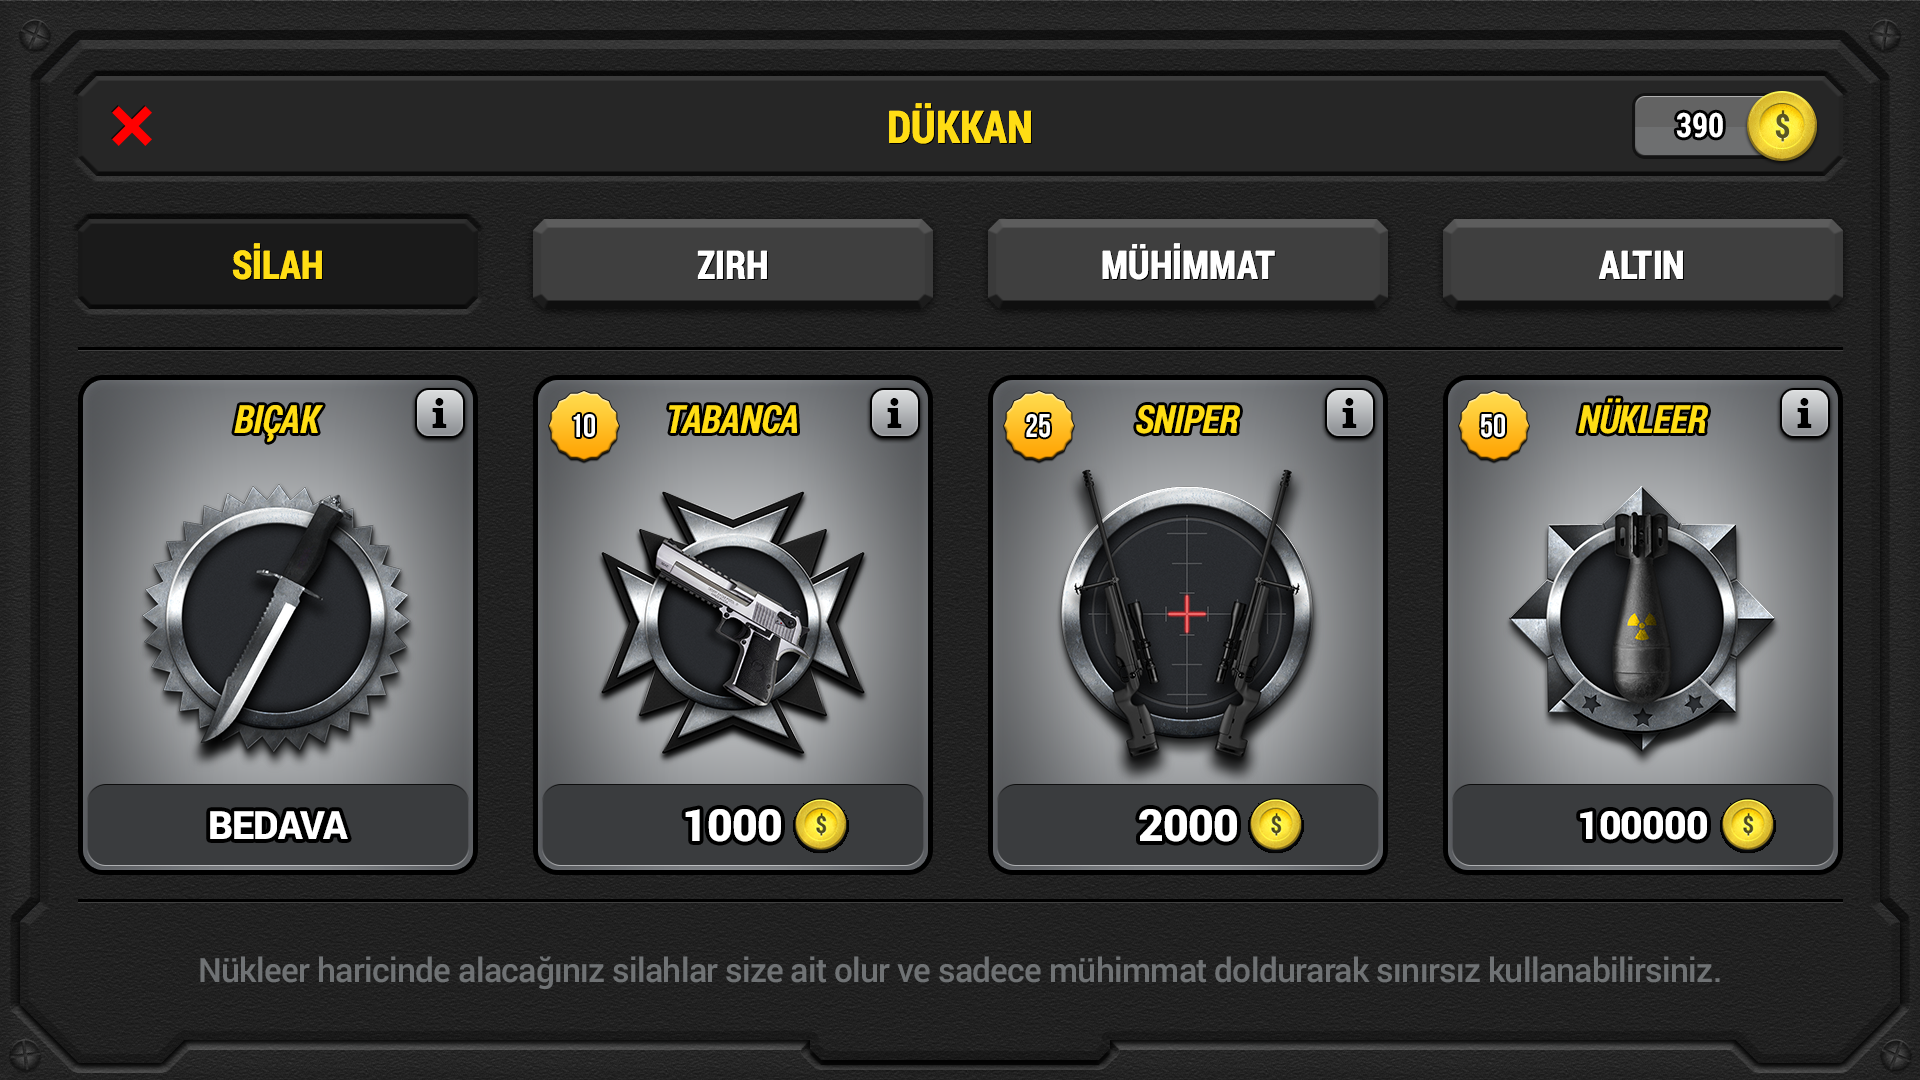Switch to the Zırh tab
Image resolution: width=1920 pixels, height=1080 pixels.
click(x=733, y=264)
